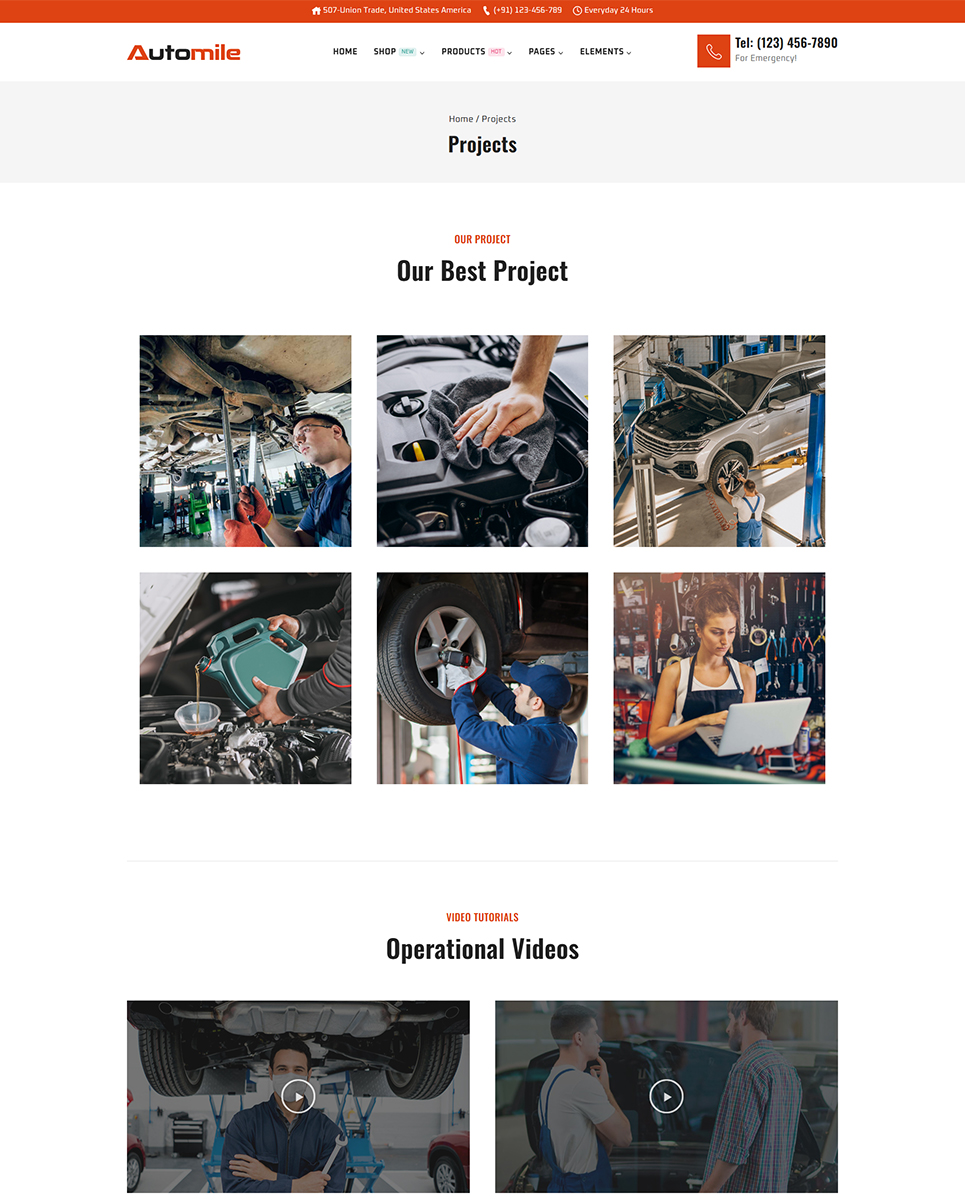Click the phone handset icon in top bar
The width and height of the screenshot is (965, 1200).
(487, 11)
